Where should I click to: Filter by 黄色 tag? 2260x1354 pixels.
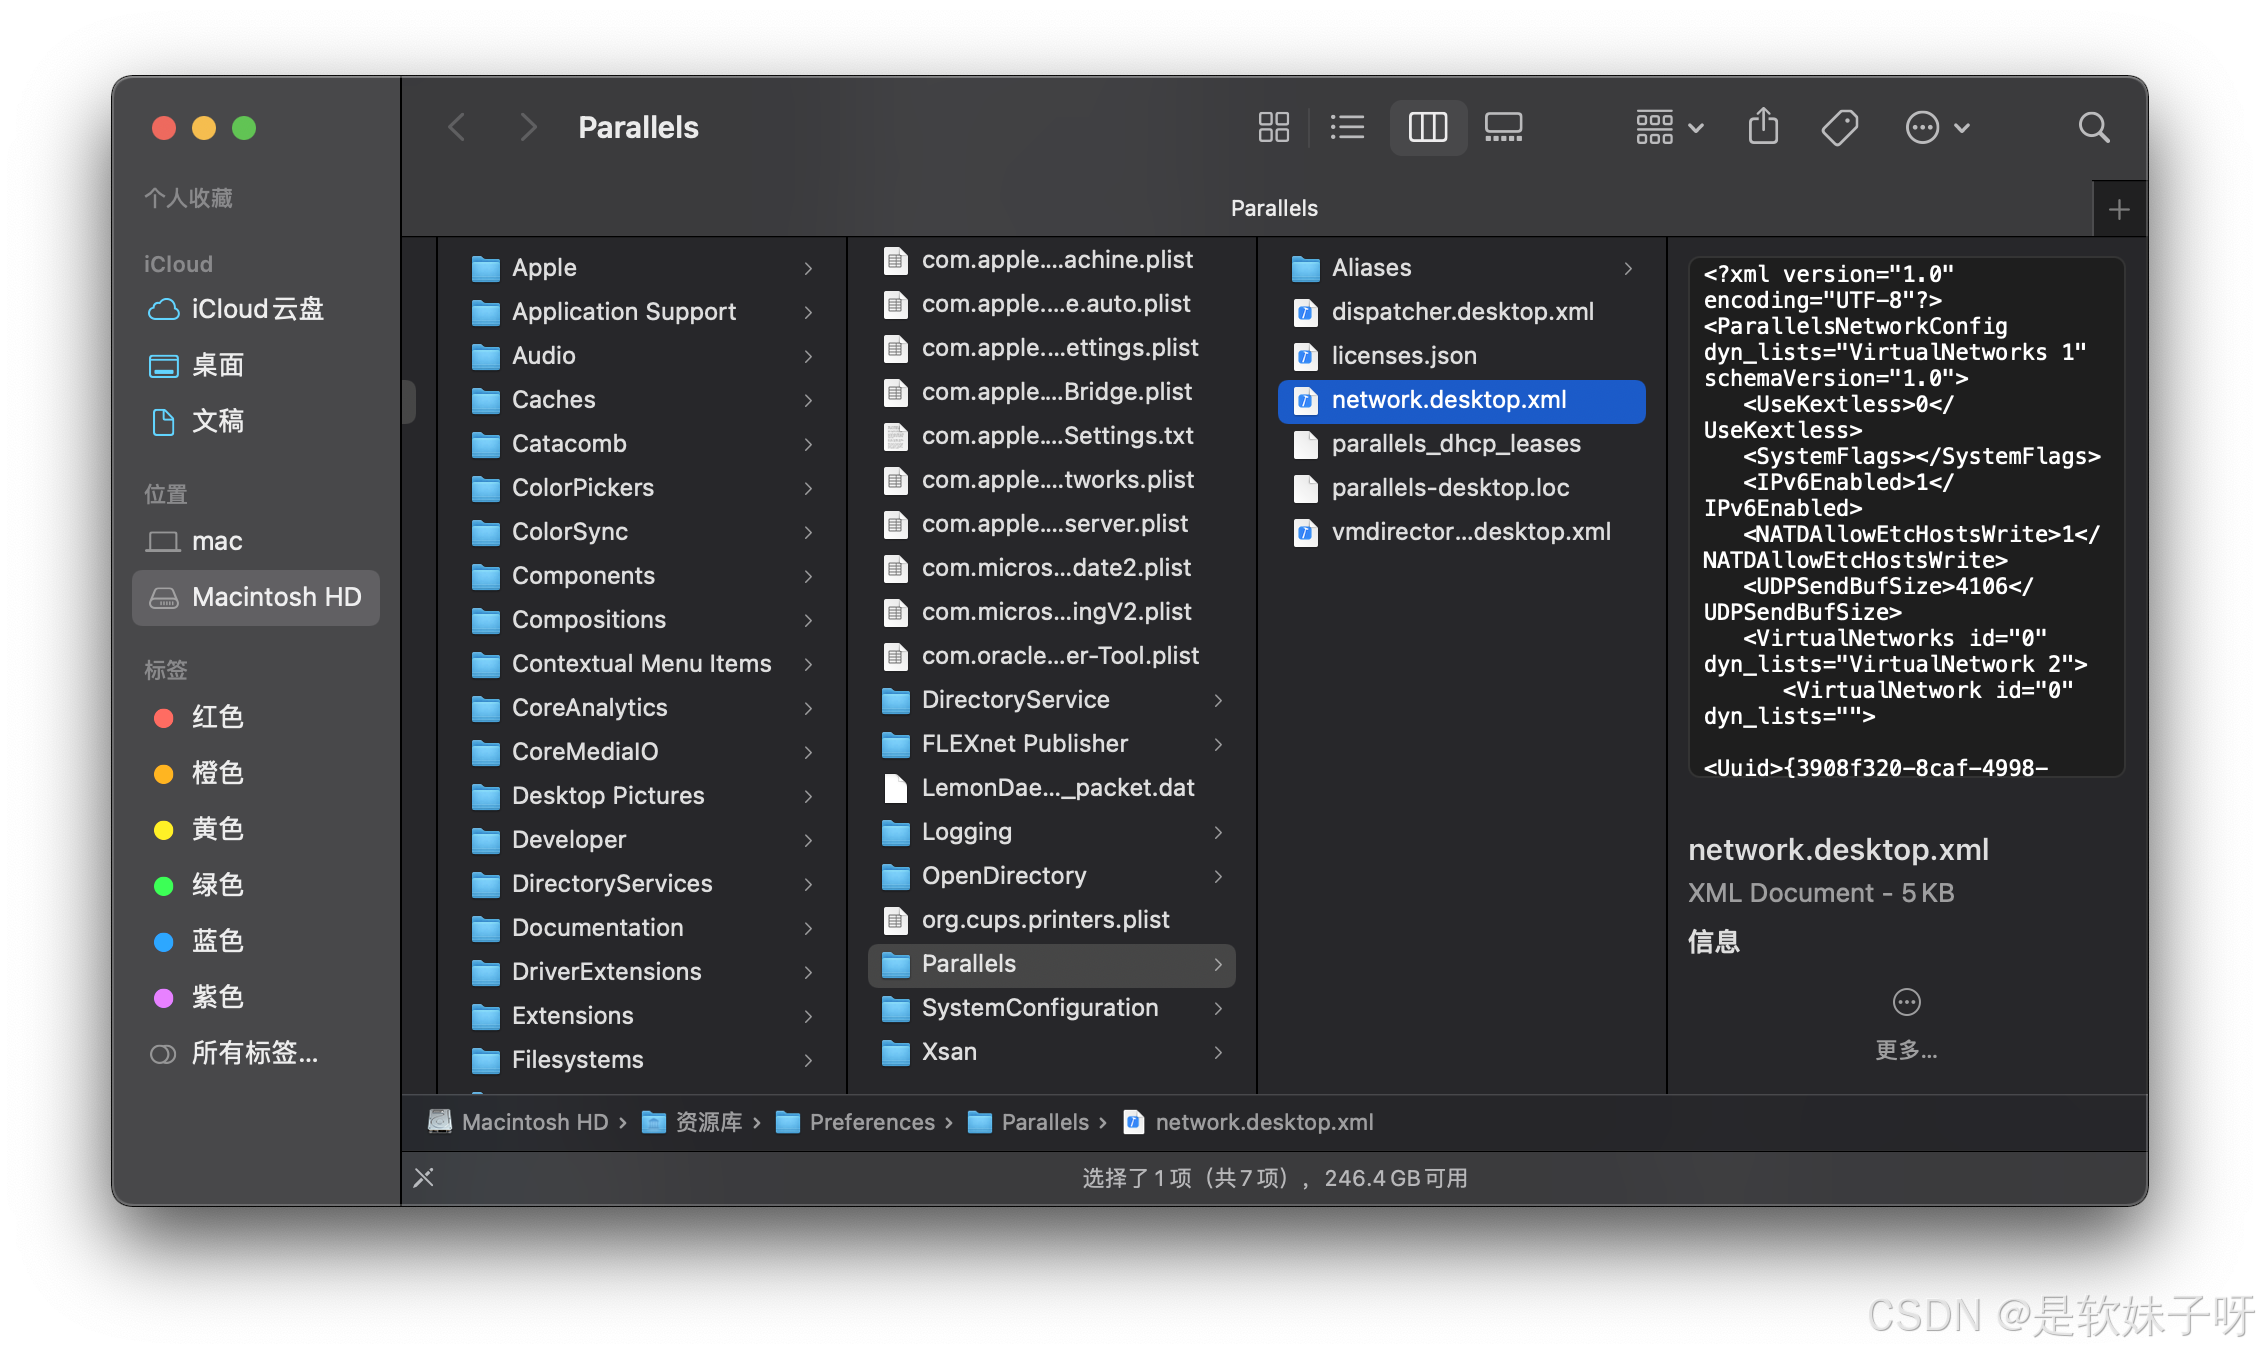tap(256, 829)
